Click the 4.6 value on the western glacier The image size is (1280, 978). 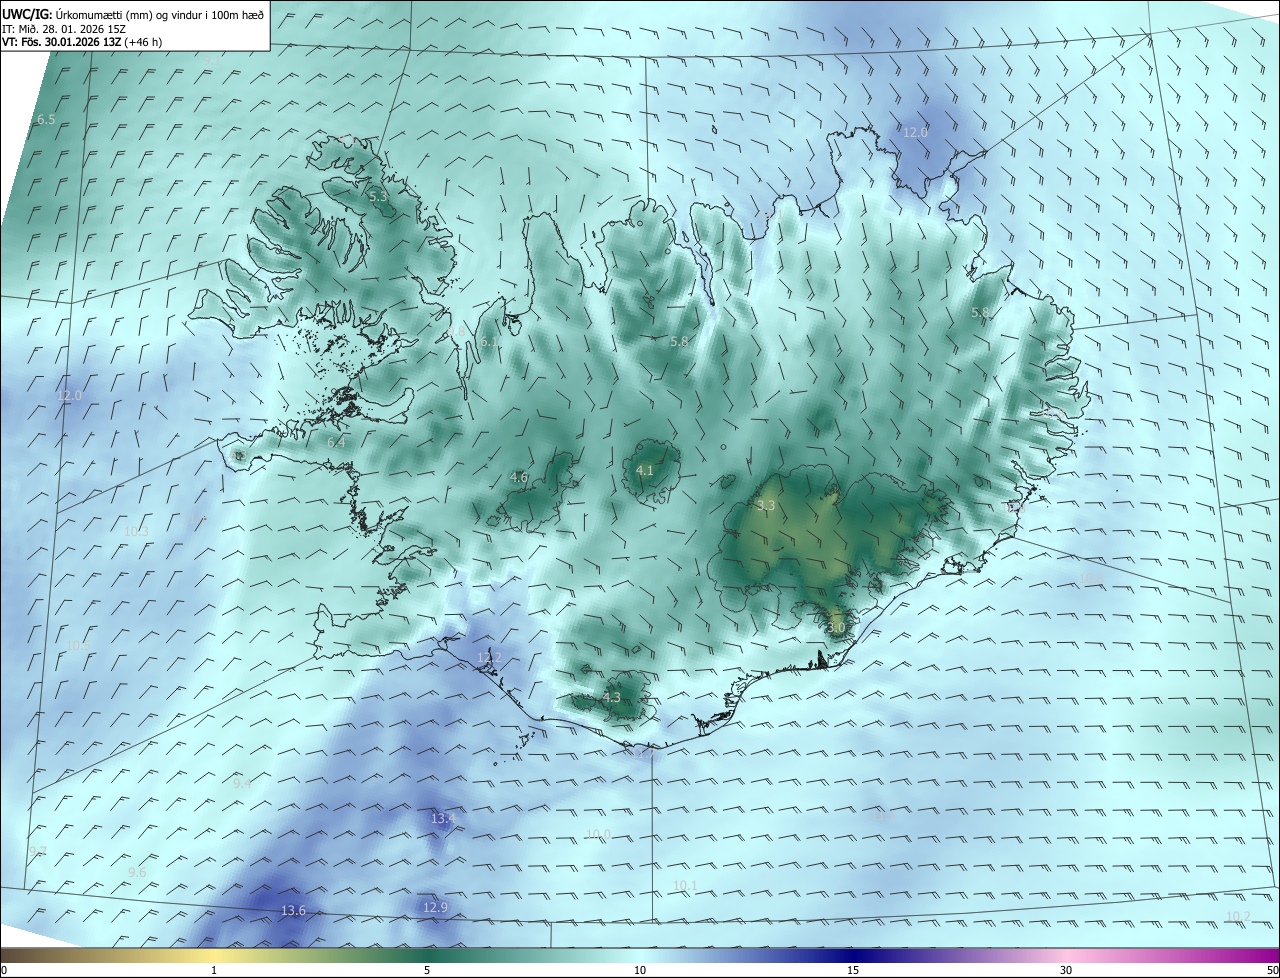click(x=519, y=478)
